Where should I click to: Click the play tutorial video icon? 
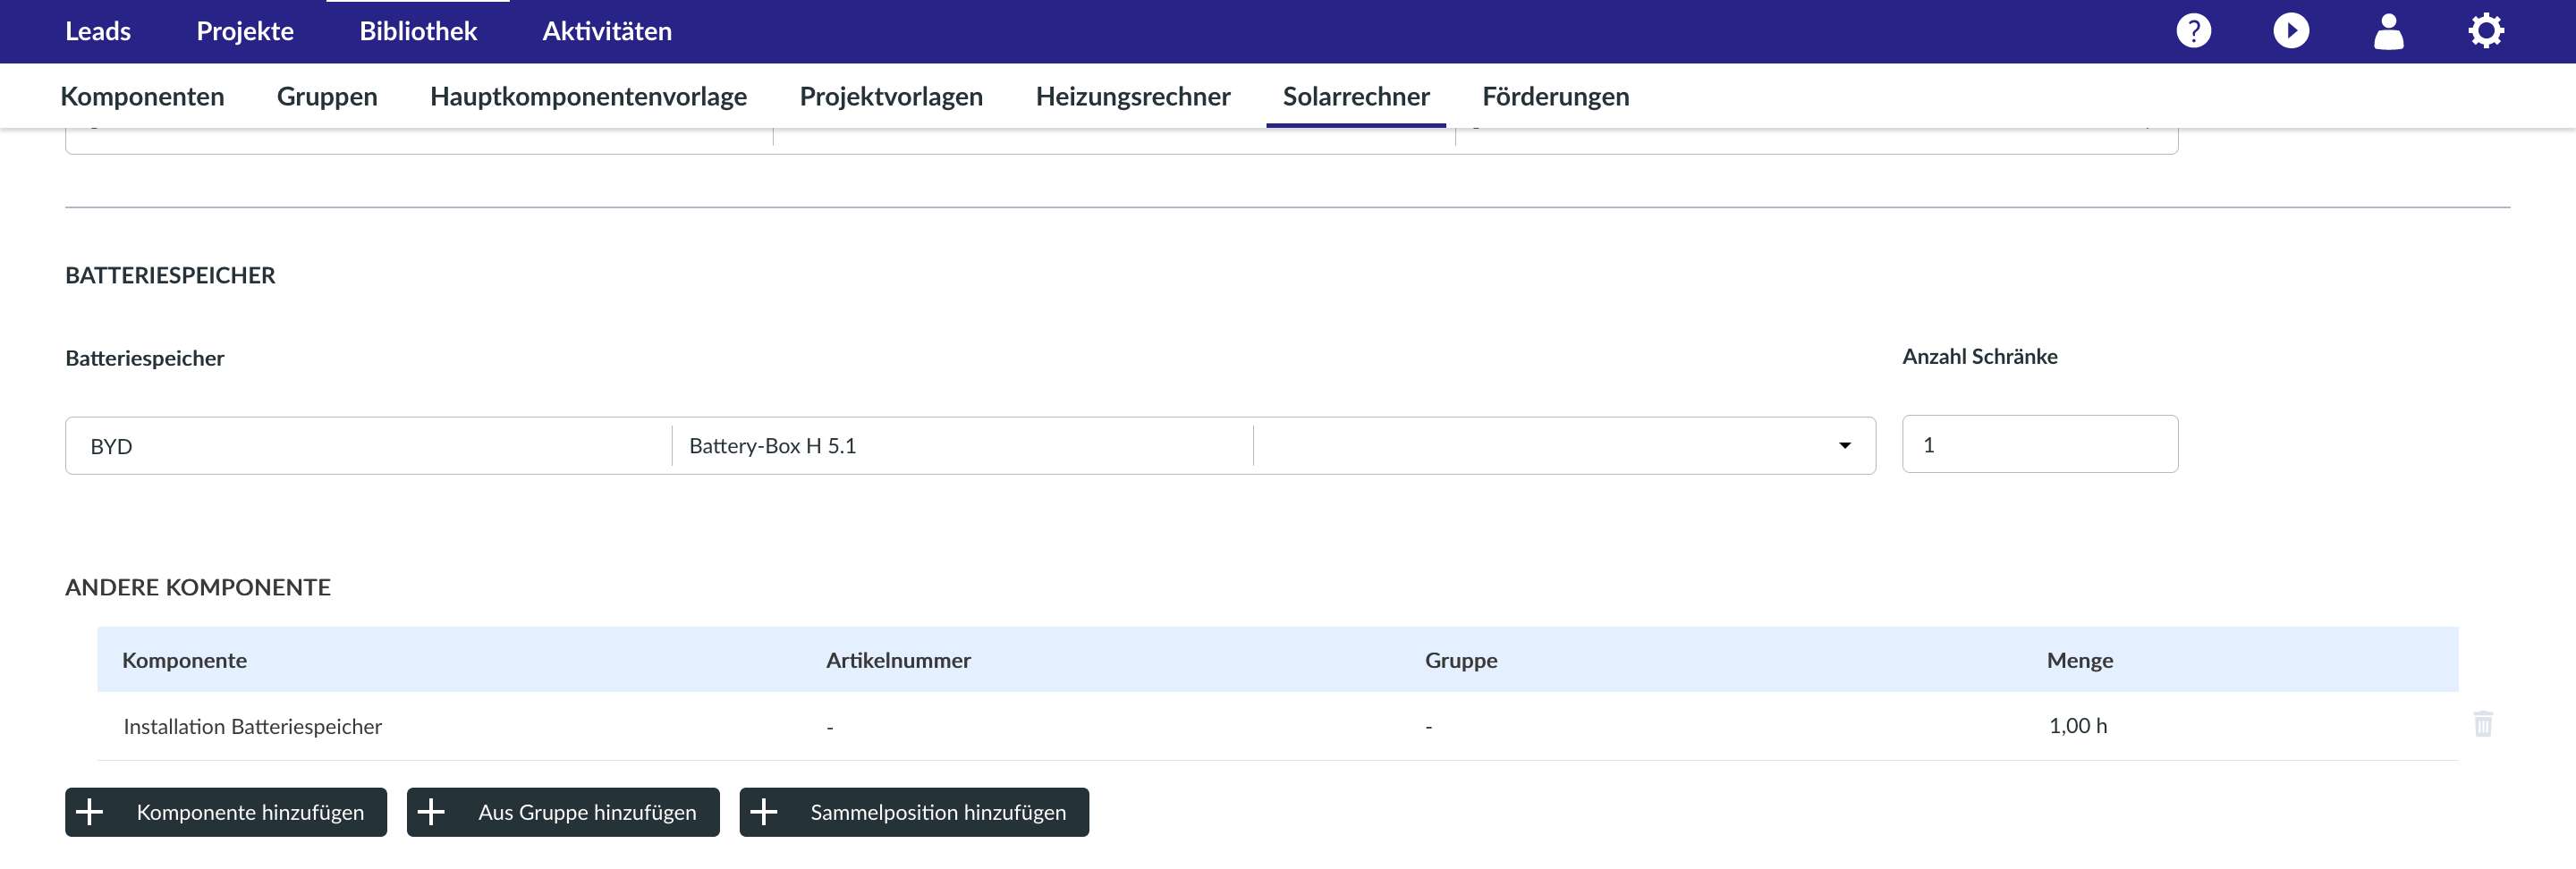point(2291,31)
